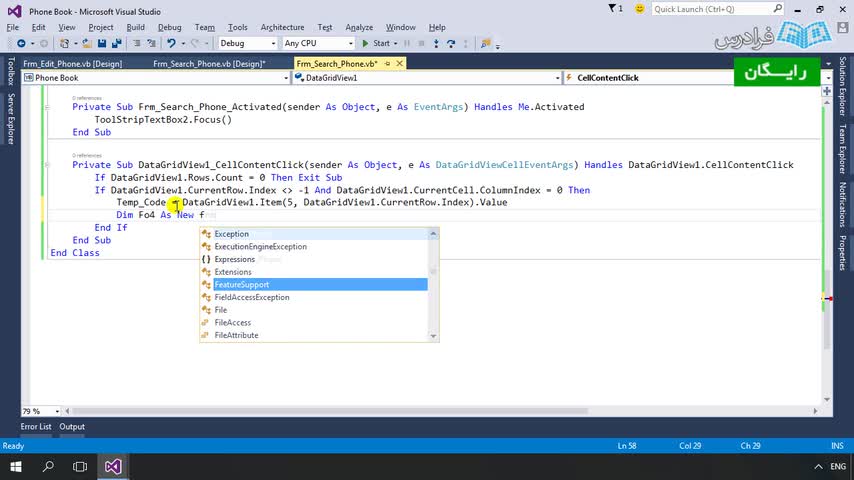Click the Quick Launch input field
The height and width of the screenshot is (480, 854).
coord(712,9)
